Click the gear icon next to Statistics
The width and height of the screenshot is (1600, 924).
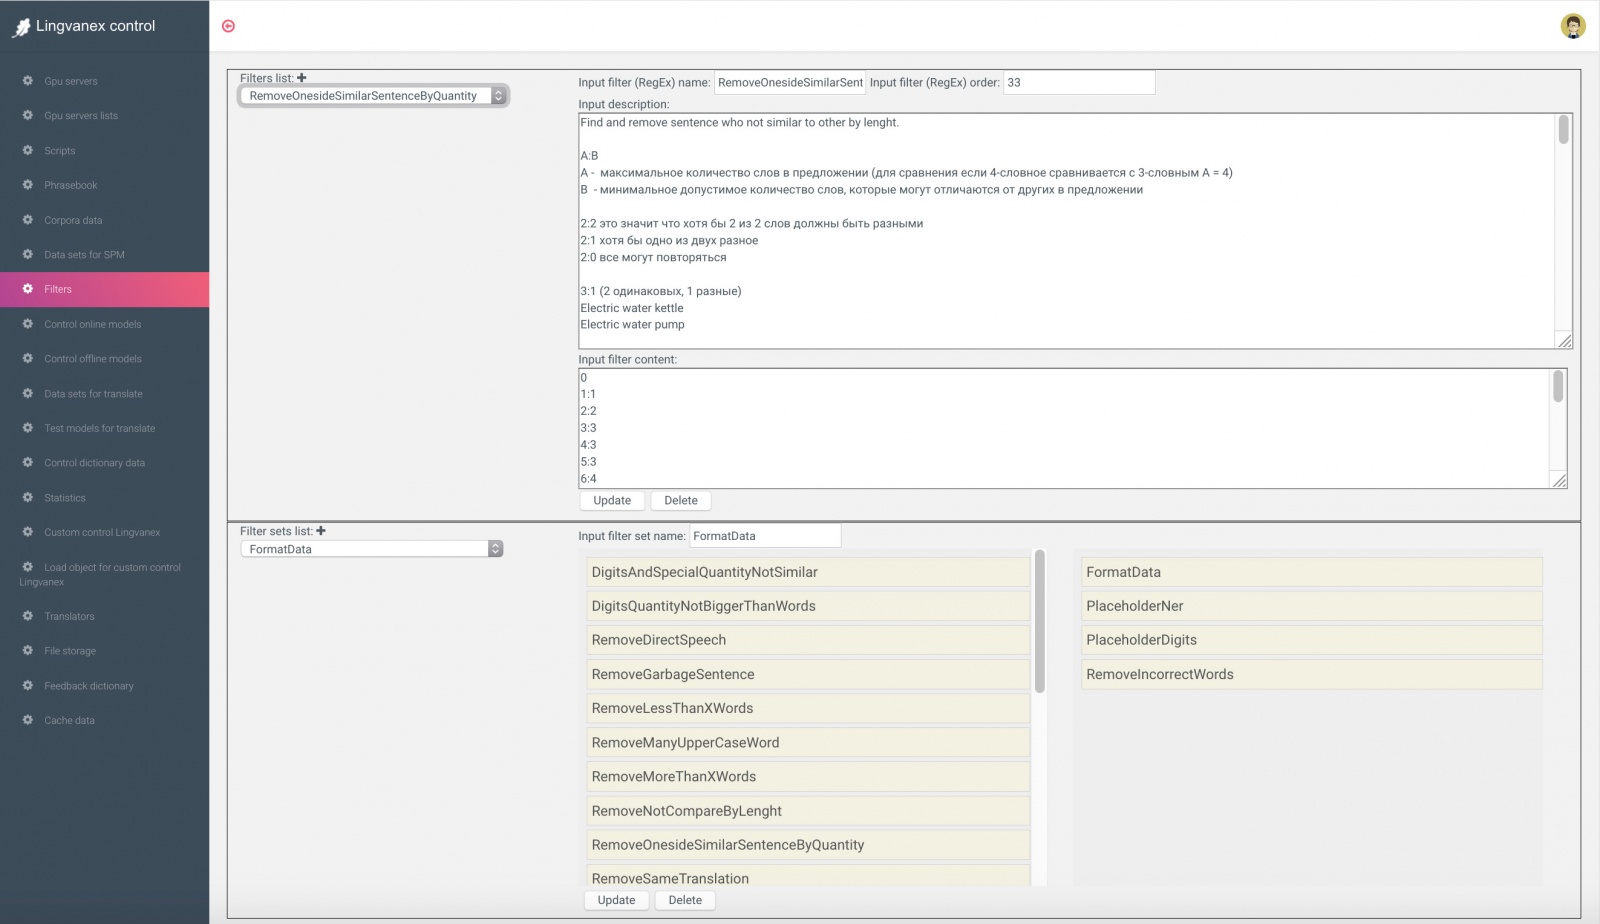coord(28,497)
